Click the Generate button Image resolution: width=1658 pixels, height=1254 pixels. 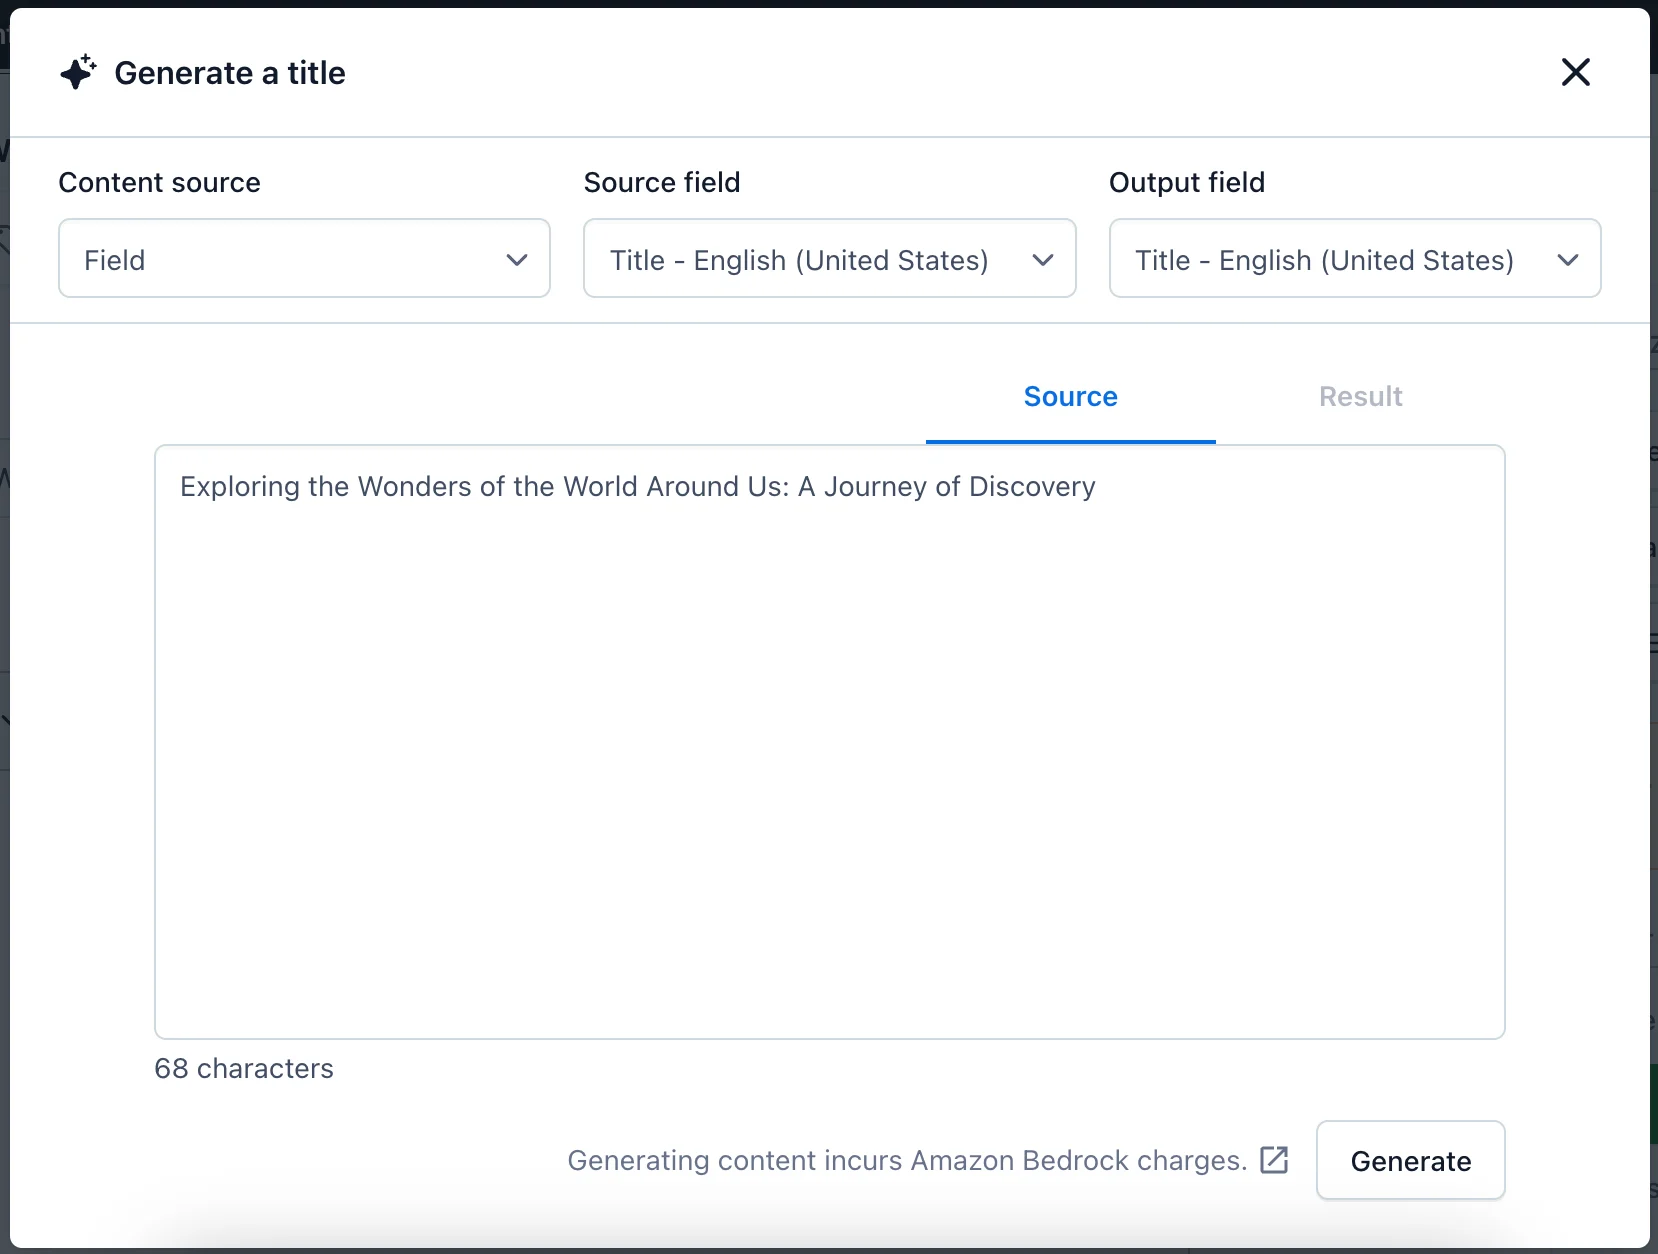(1410, 1161)
